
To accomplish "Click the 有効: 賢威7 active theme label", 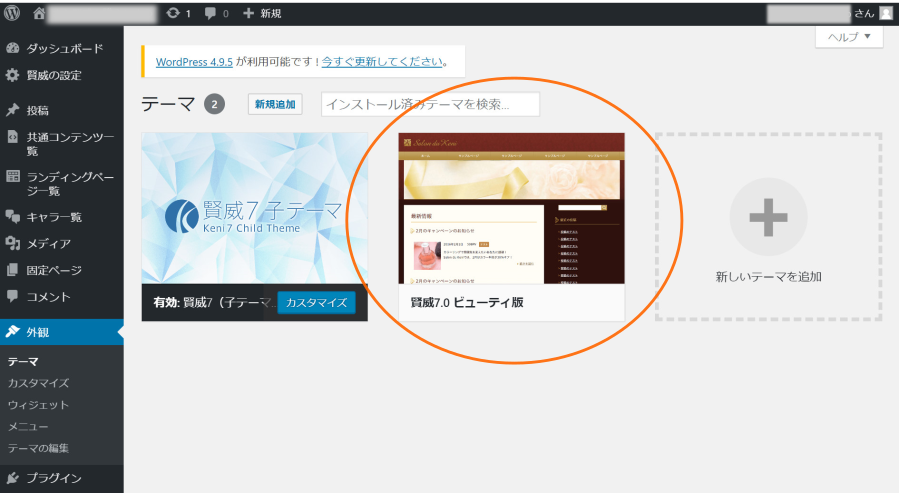I will (212, 302).
